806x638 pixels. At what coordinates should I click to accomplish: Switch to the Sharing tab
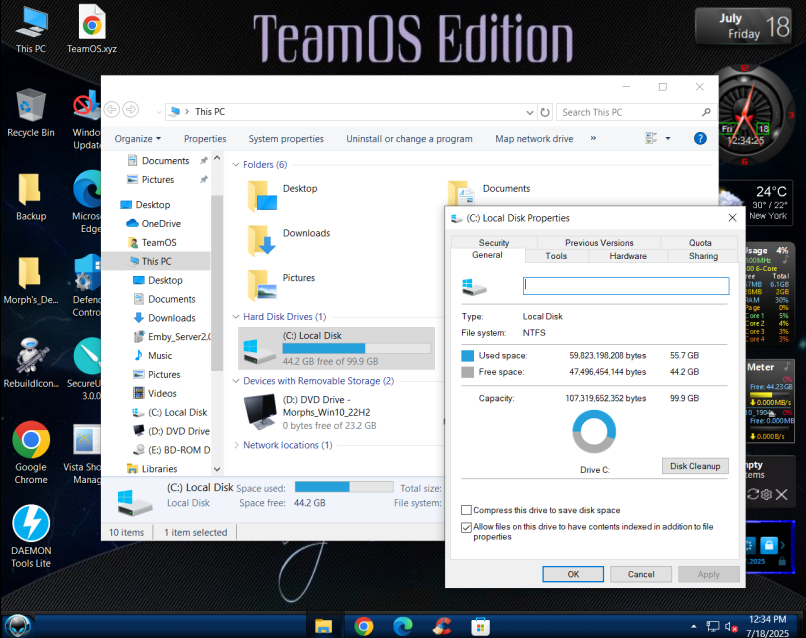[703, 256]
